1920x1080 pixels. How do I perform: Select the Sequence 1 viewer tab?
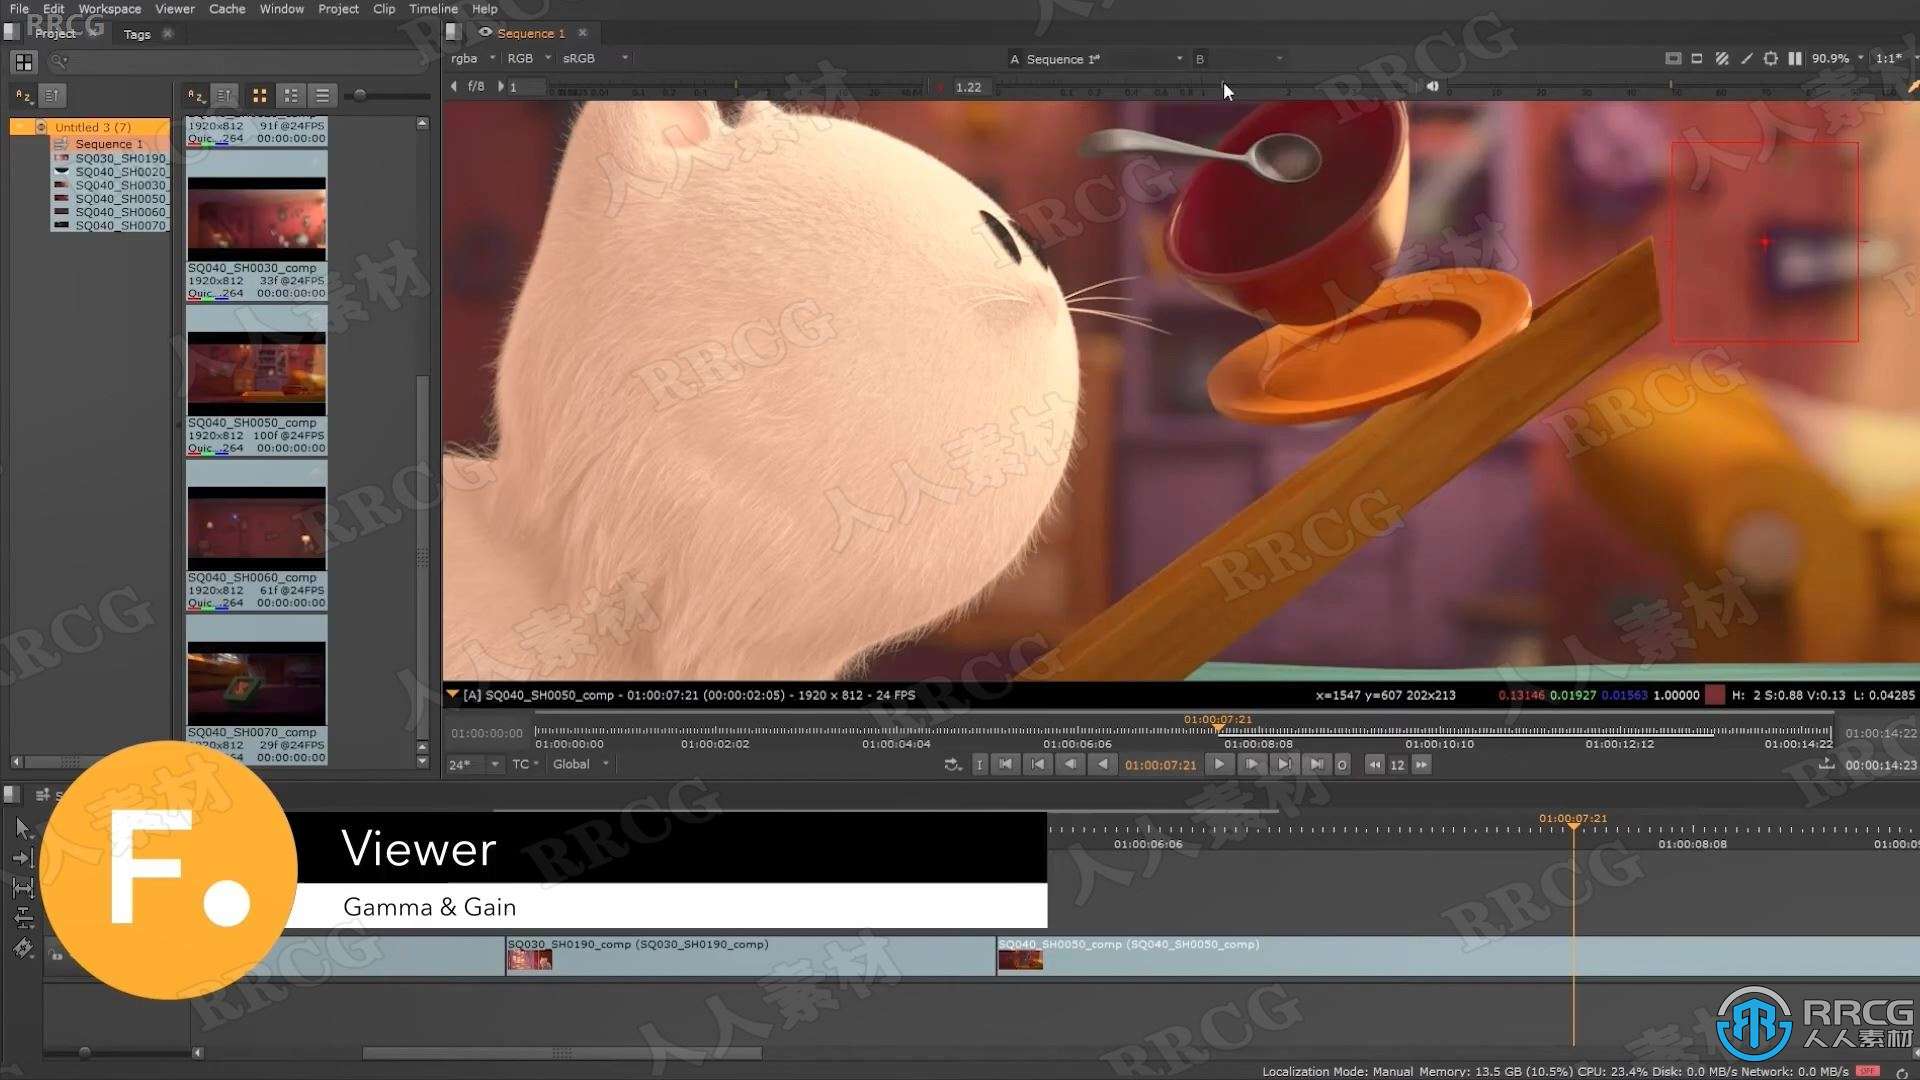(531, 33)
